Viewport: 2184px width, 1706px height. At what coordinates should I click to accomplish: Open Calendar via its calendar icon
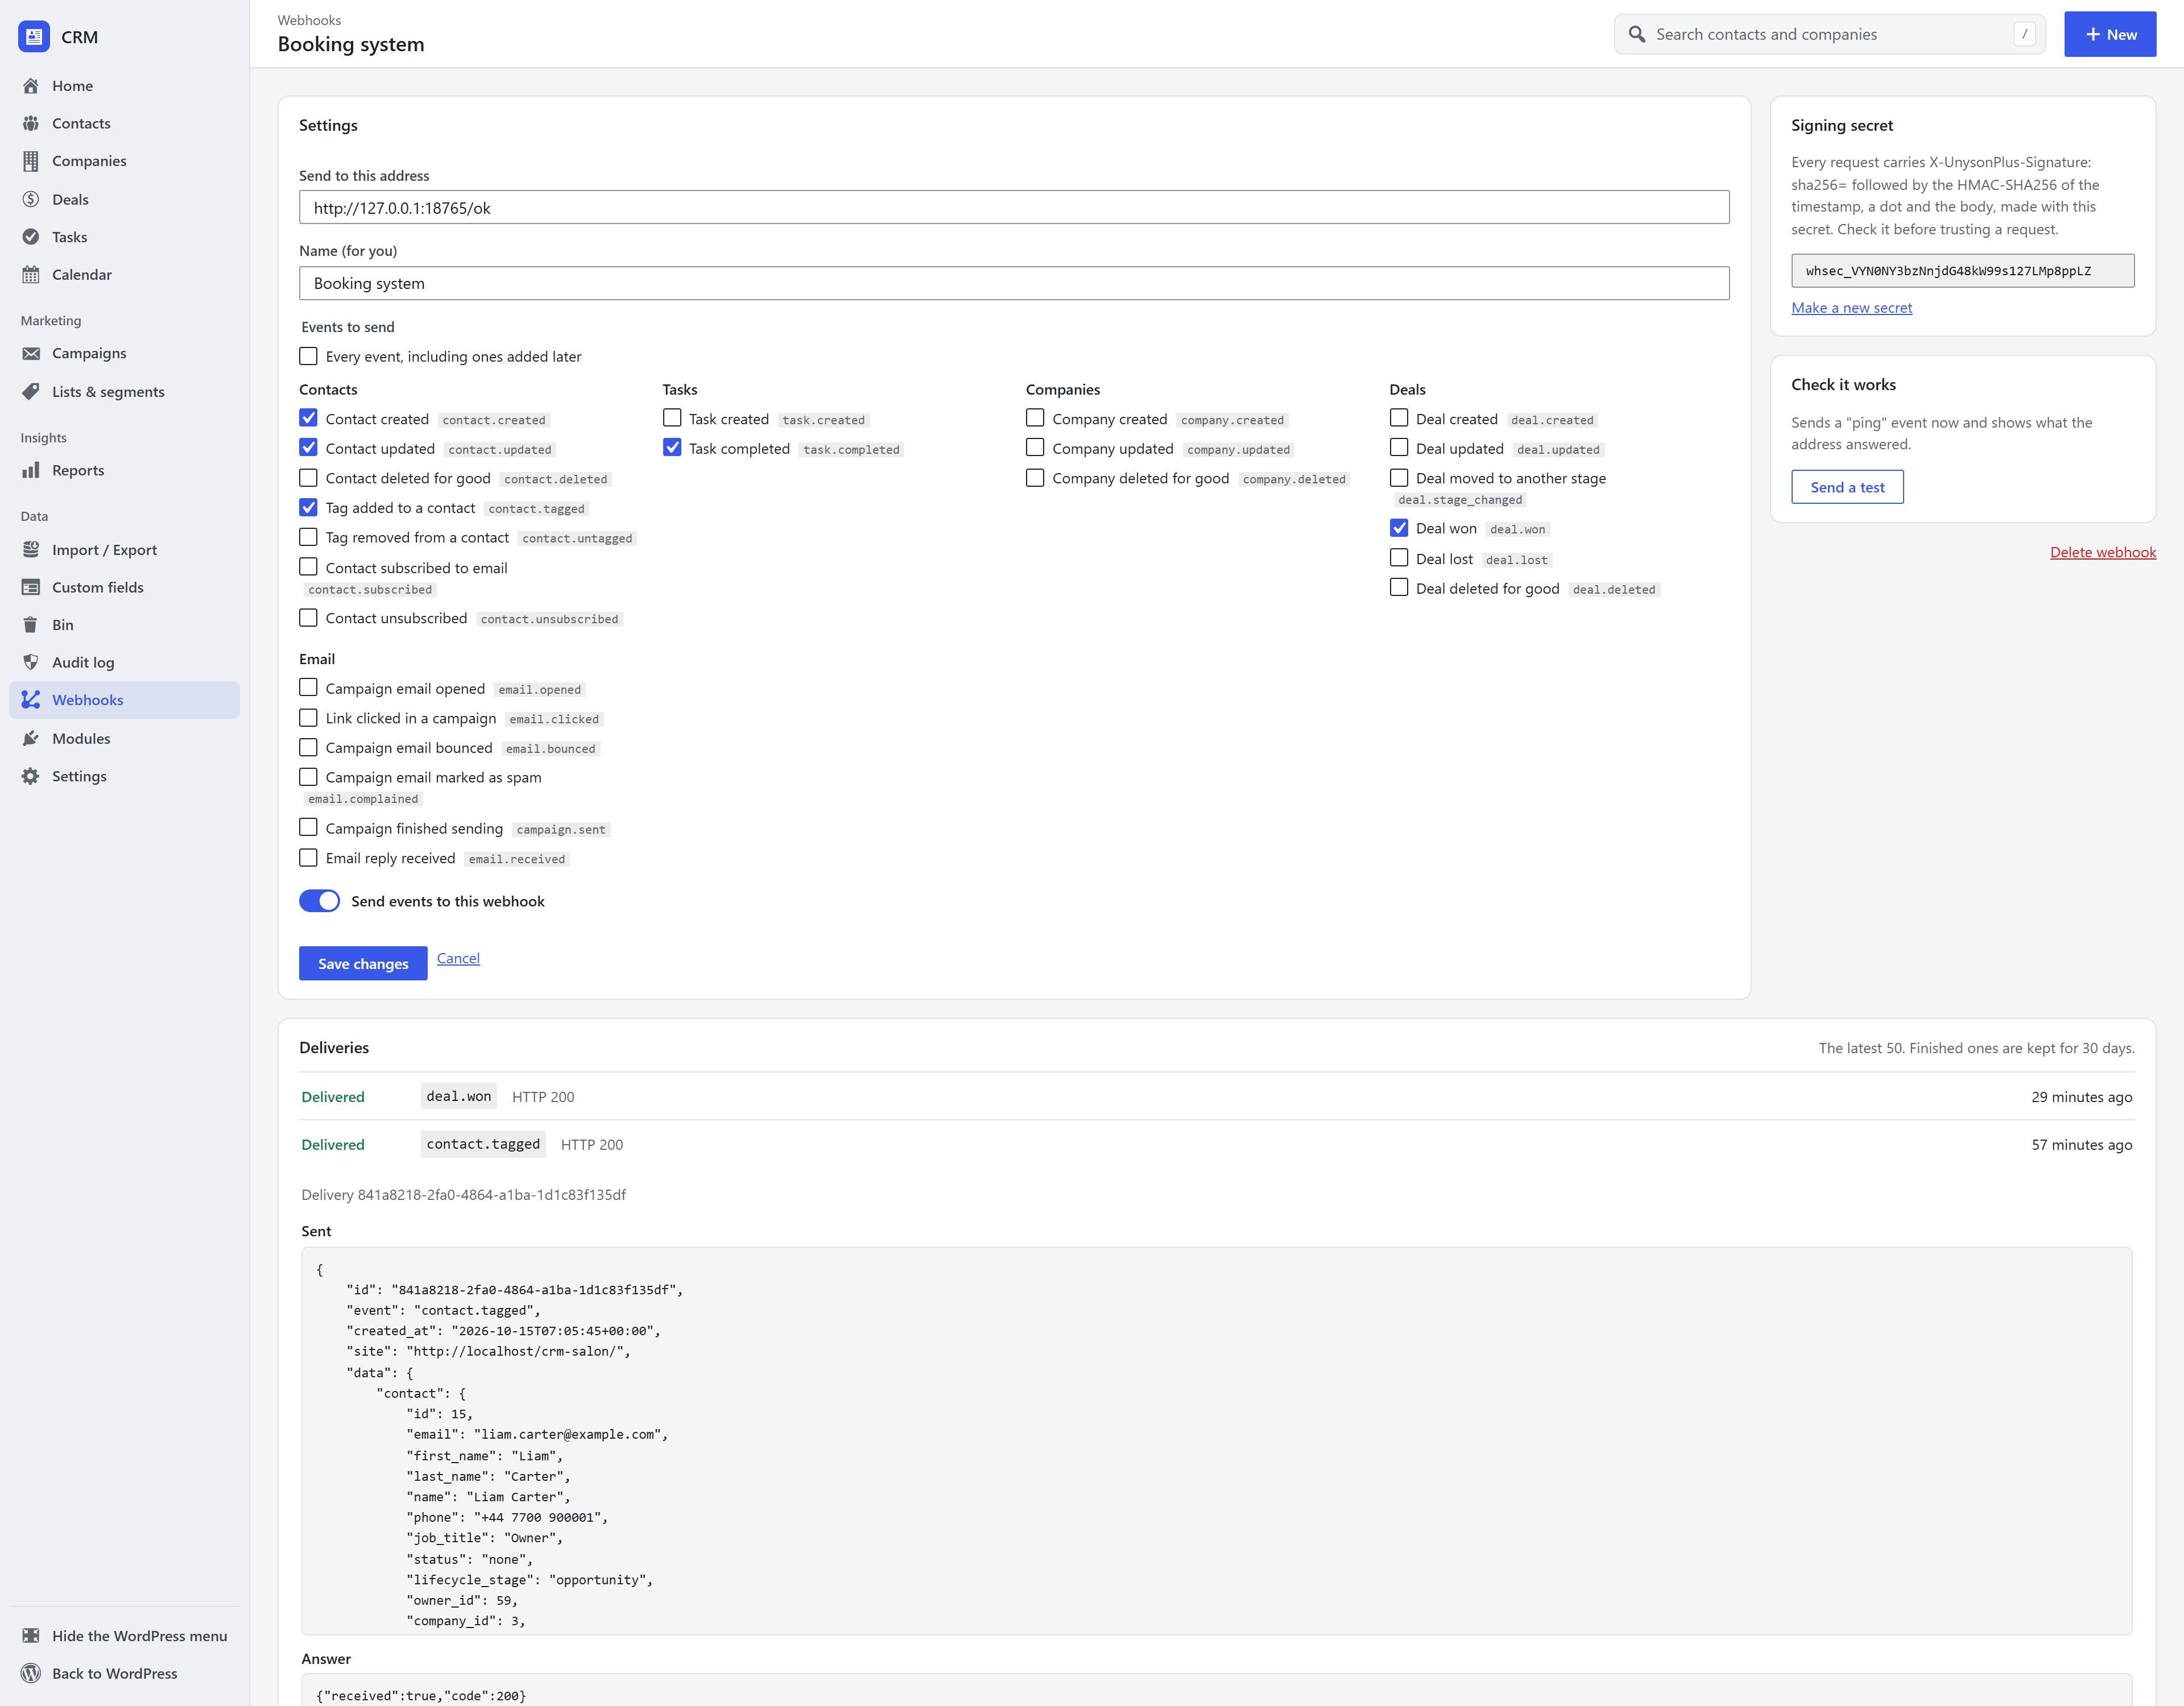31,274
